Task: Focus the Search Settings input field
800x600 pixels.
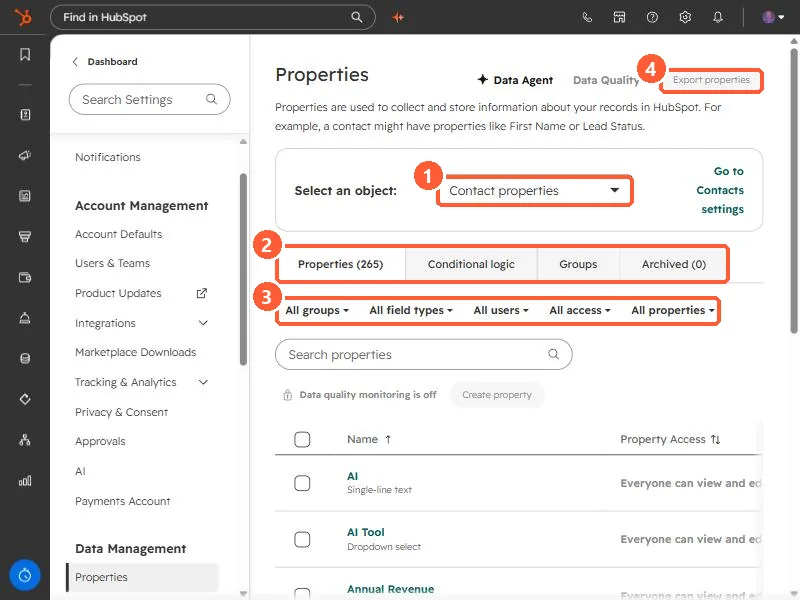Action: tap(149, 99)
